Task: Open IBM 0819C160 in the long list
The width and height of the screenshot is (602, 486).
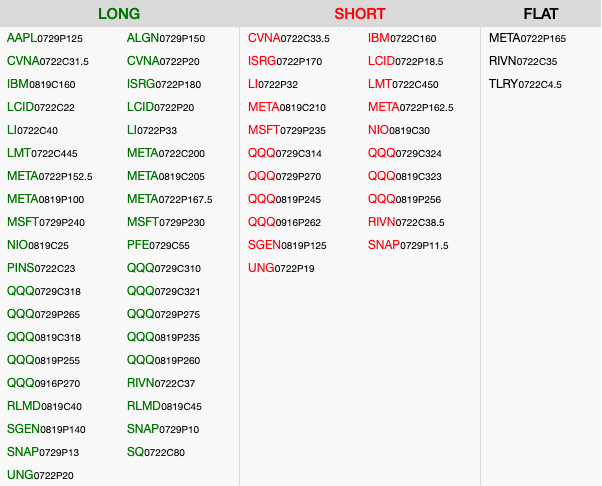Action: 40,84
